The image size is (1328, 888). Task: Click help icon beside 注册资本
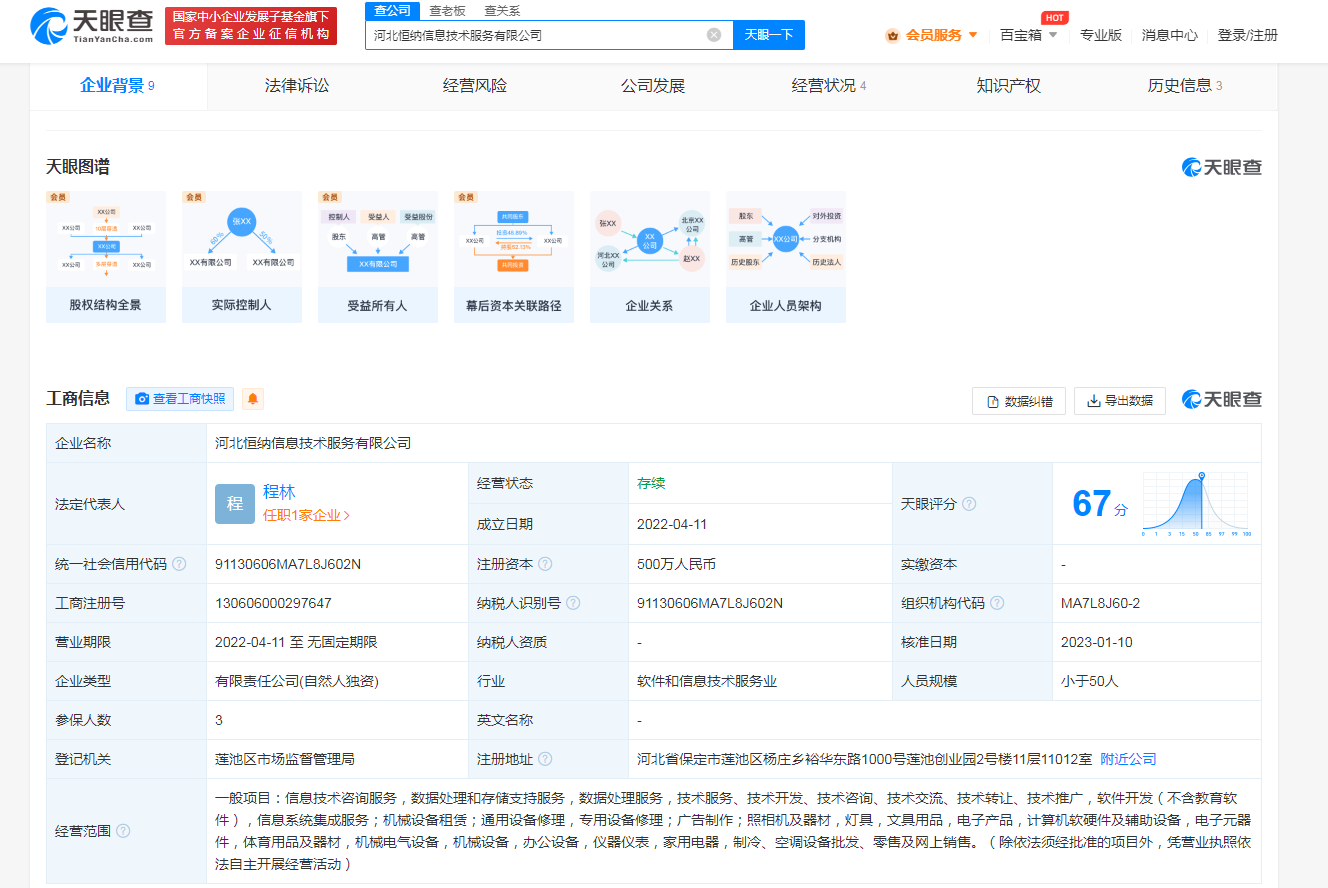[545, 564]
